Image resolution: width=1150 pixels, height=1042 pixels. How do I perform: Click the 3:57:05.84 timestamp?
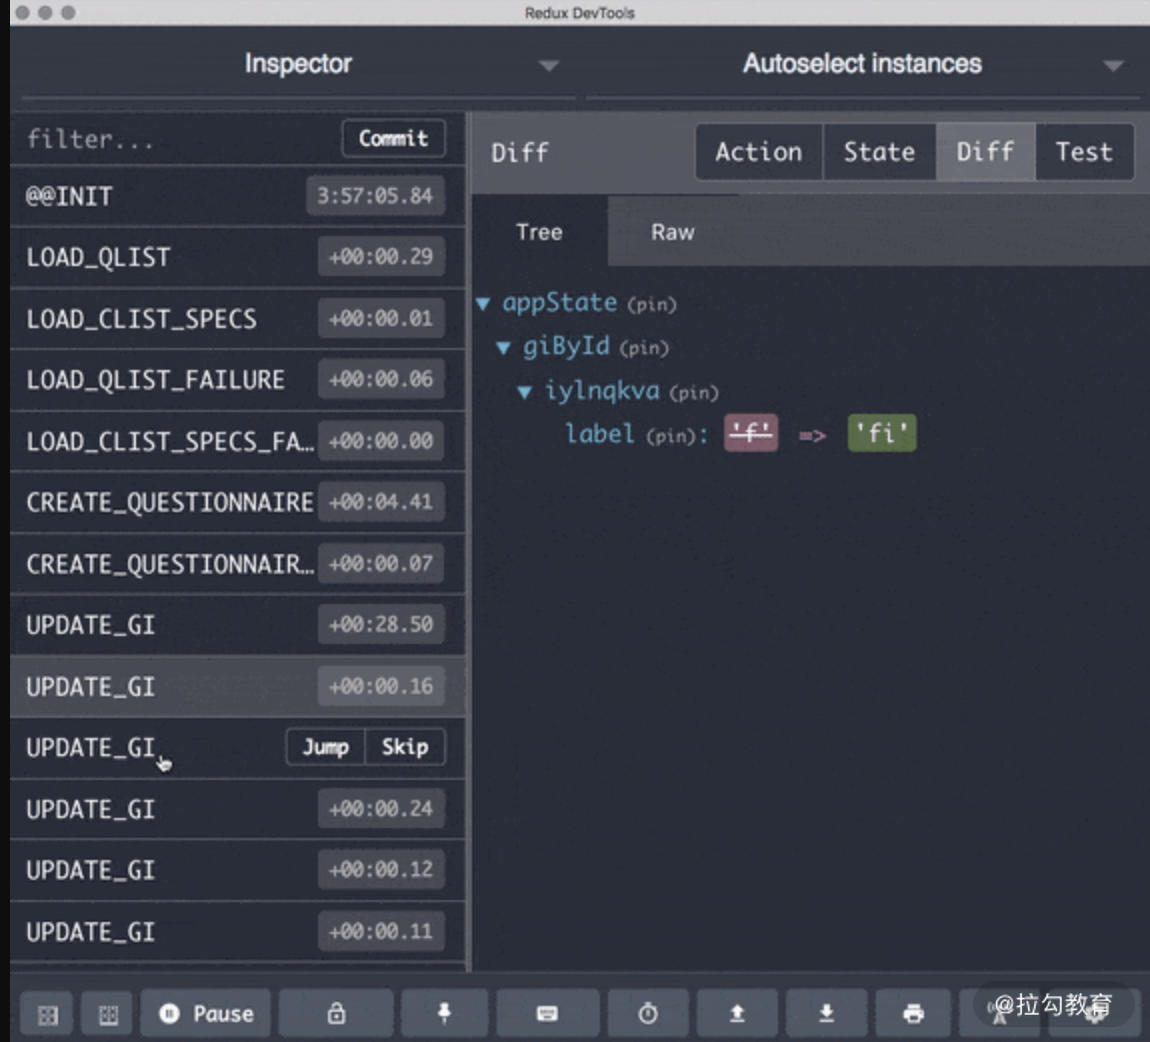[x=376, y=196]
